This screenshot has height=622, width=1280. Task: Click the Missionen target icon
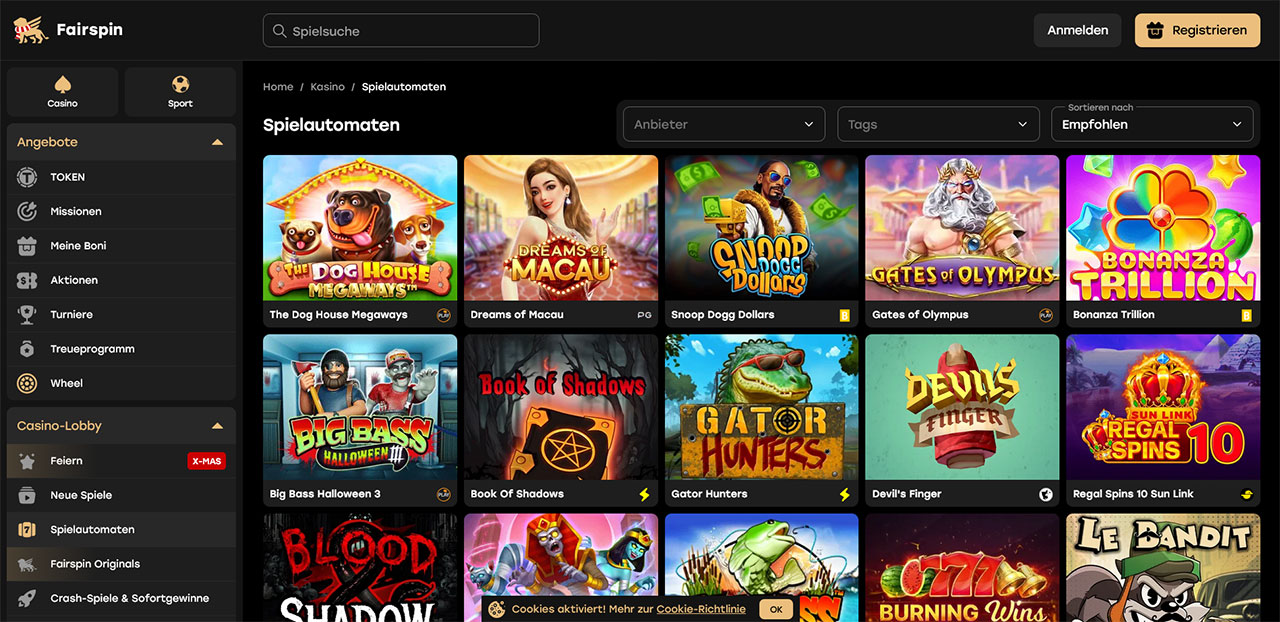tap(28, 212)
